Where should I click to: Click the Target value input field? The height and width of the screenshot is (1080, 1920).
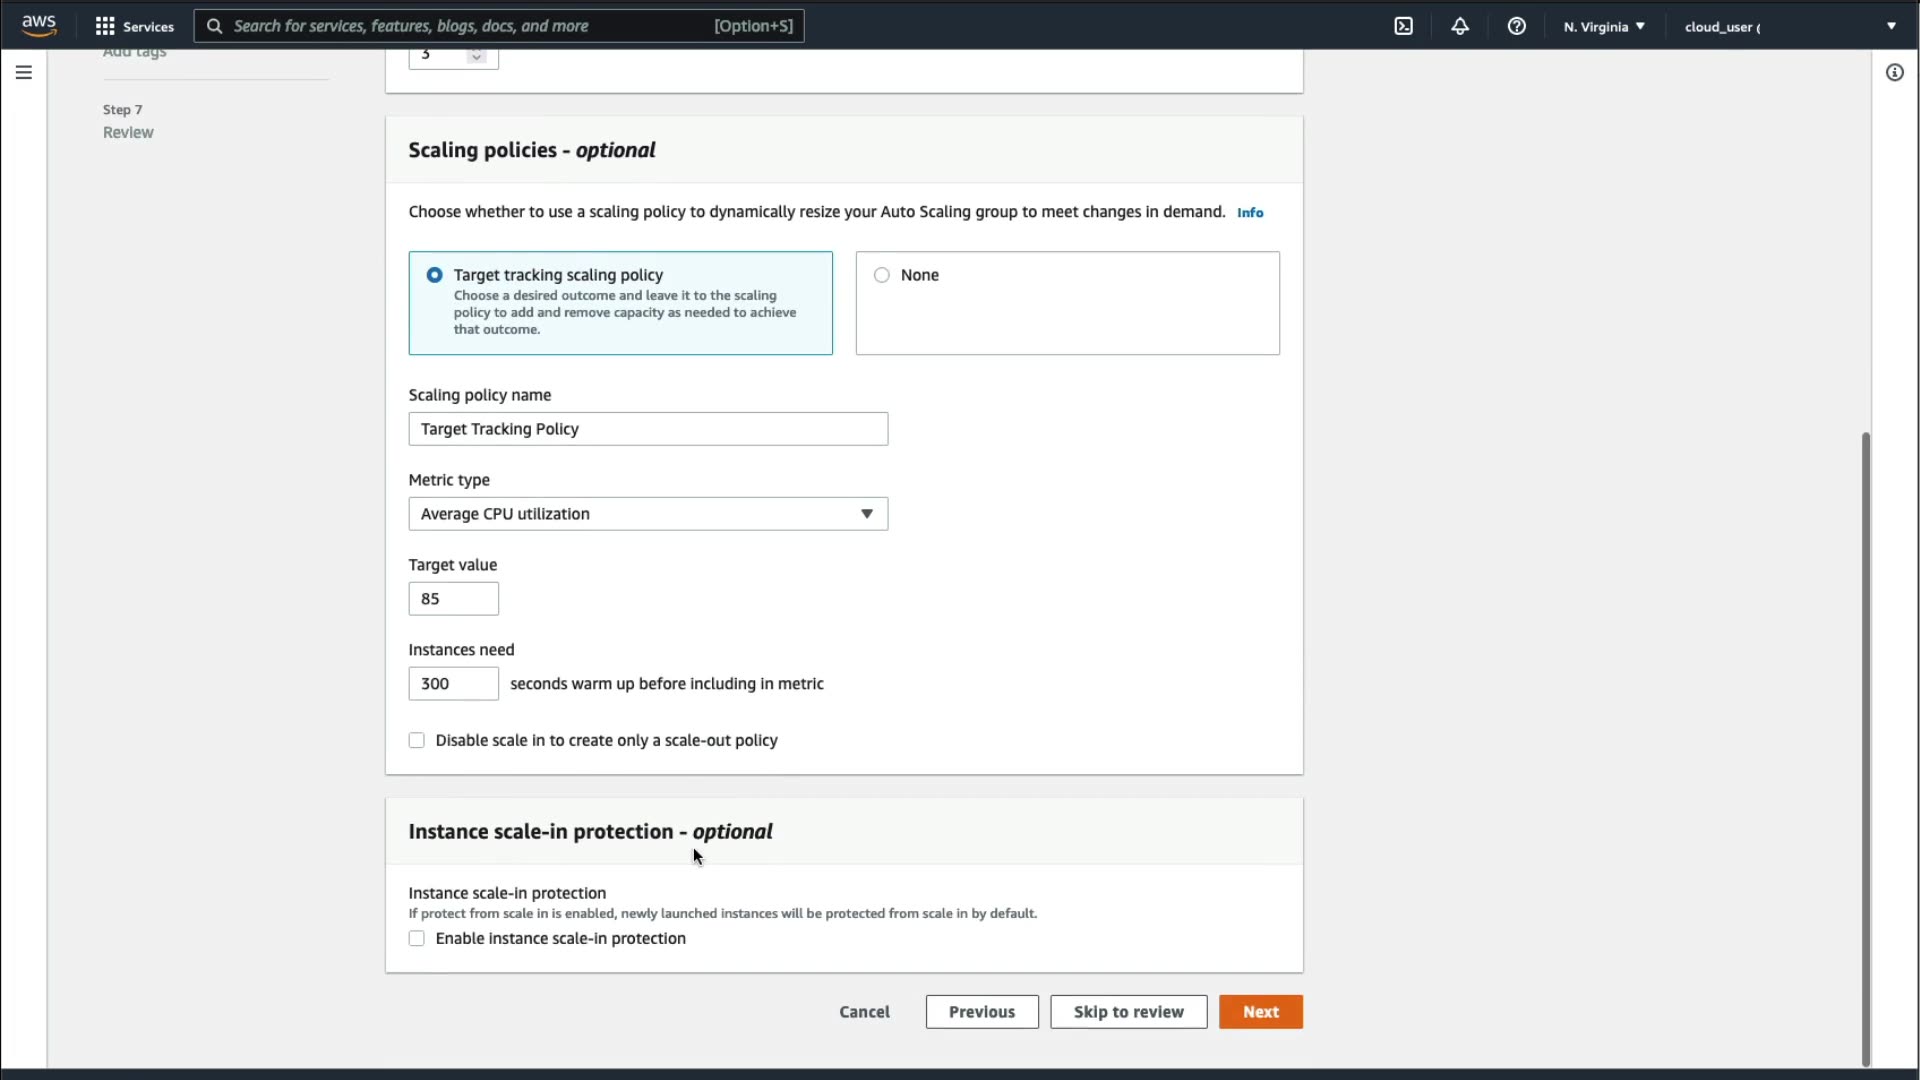[454, 598]
